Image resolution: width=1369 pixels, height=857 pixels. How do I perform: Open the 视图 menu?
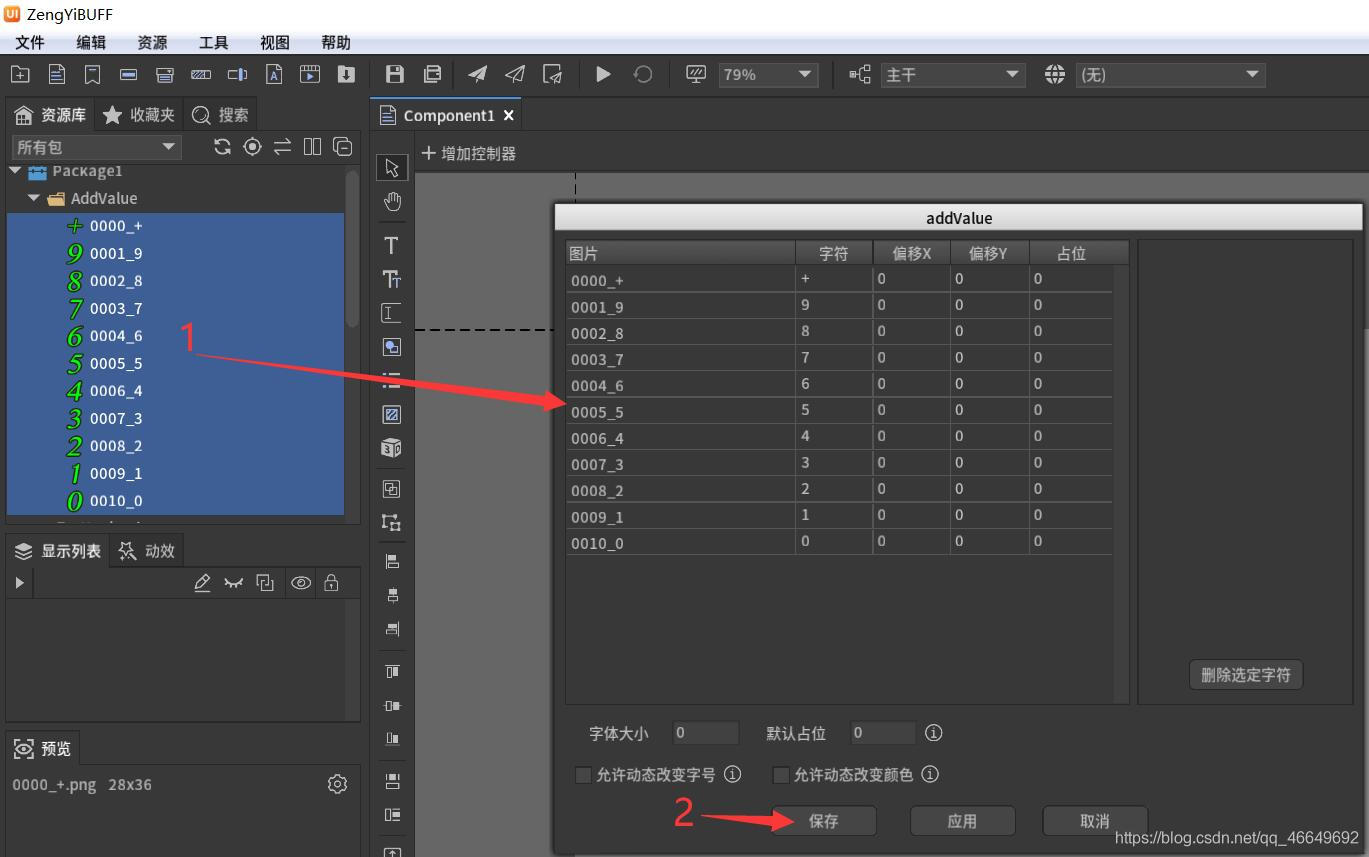point(275,43)
